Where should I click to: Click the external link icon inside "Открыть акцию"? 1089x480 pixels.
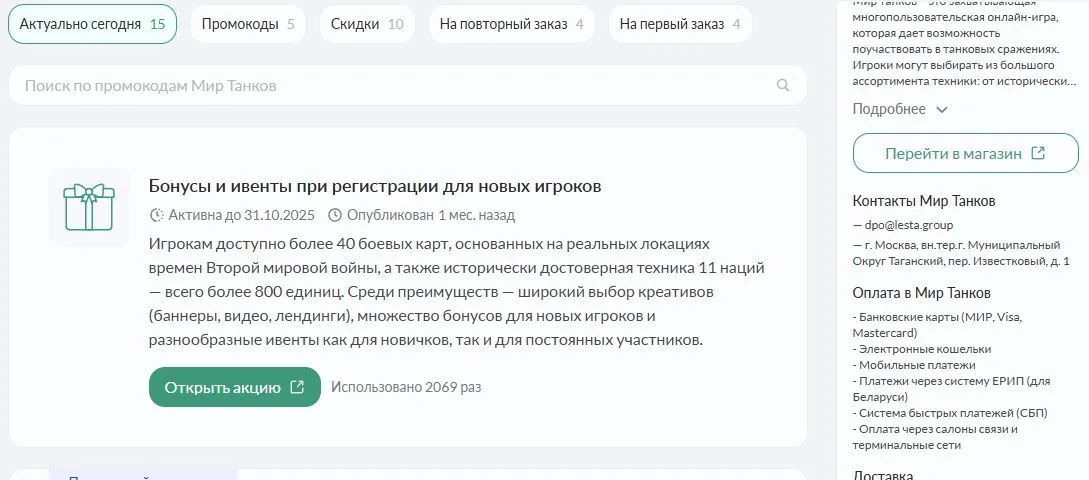297,388
